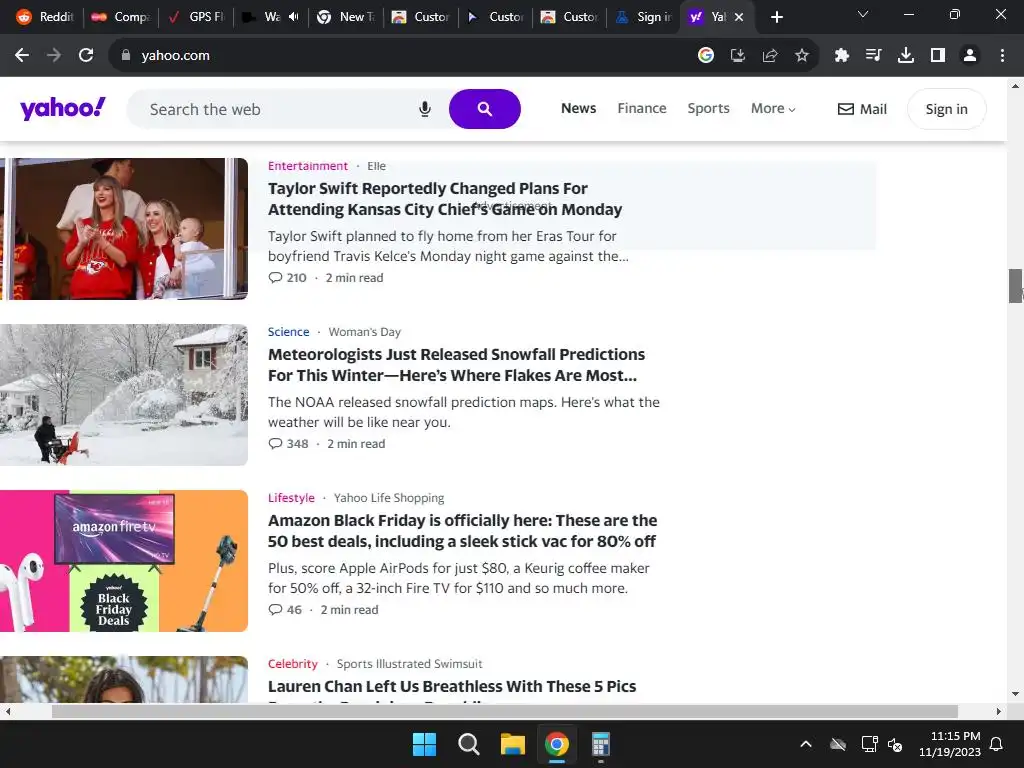Open the new tab plus button

(776, 17)
